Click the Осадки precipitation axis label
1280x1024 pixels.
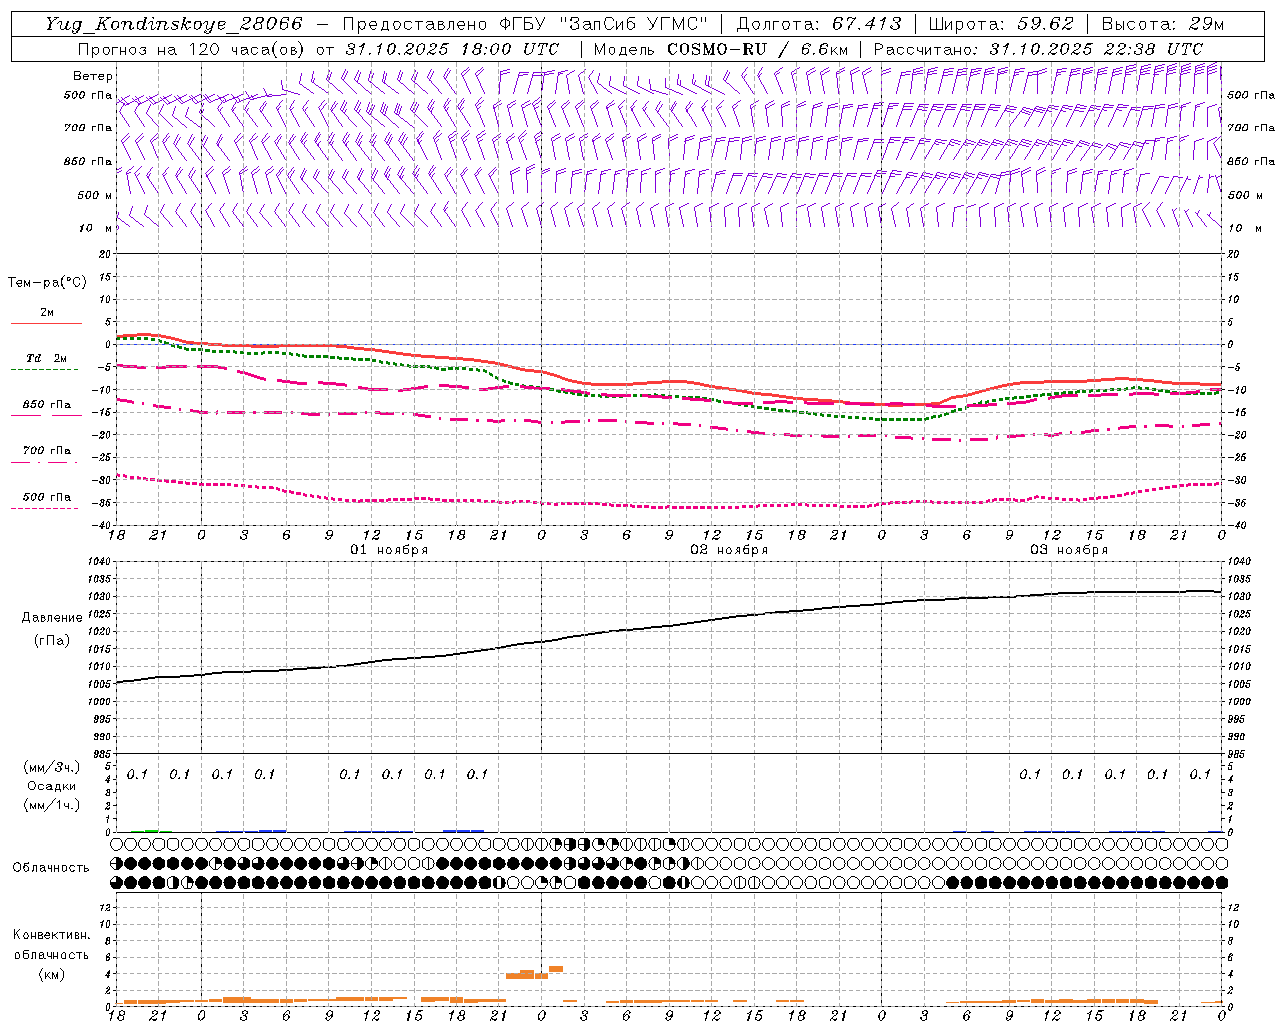click(x=52, y=786)
